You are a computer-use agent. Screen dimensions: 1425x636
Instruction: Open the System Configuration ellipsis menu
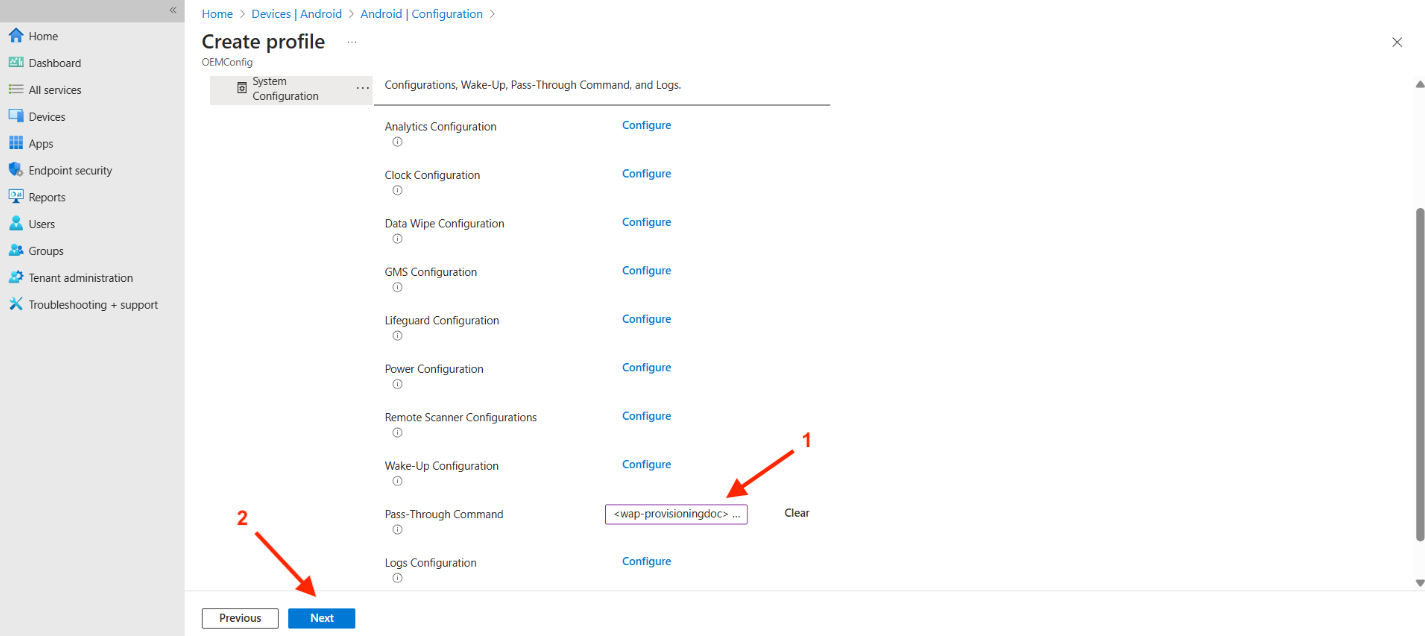point(363,89)
